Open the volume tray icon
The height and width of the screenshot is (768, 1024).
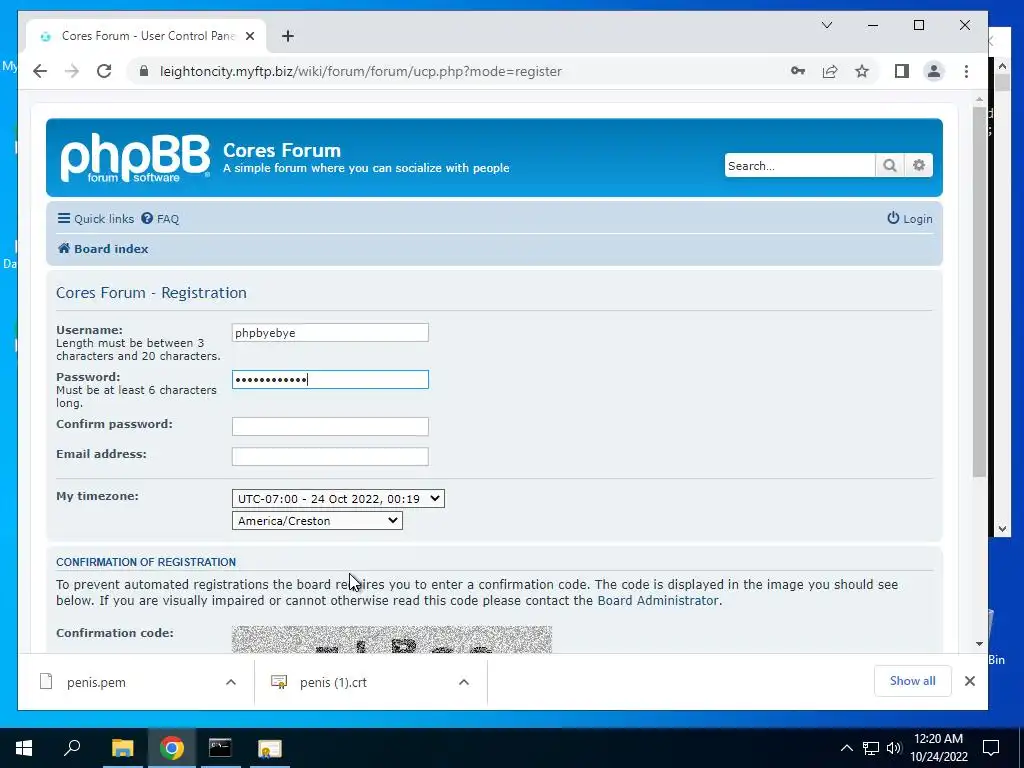tap(894, 748)
